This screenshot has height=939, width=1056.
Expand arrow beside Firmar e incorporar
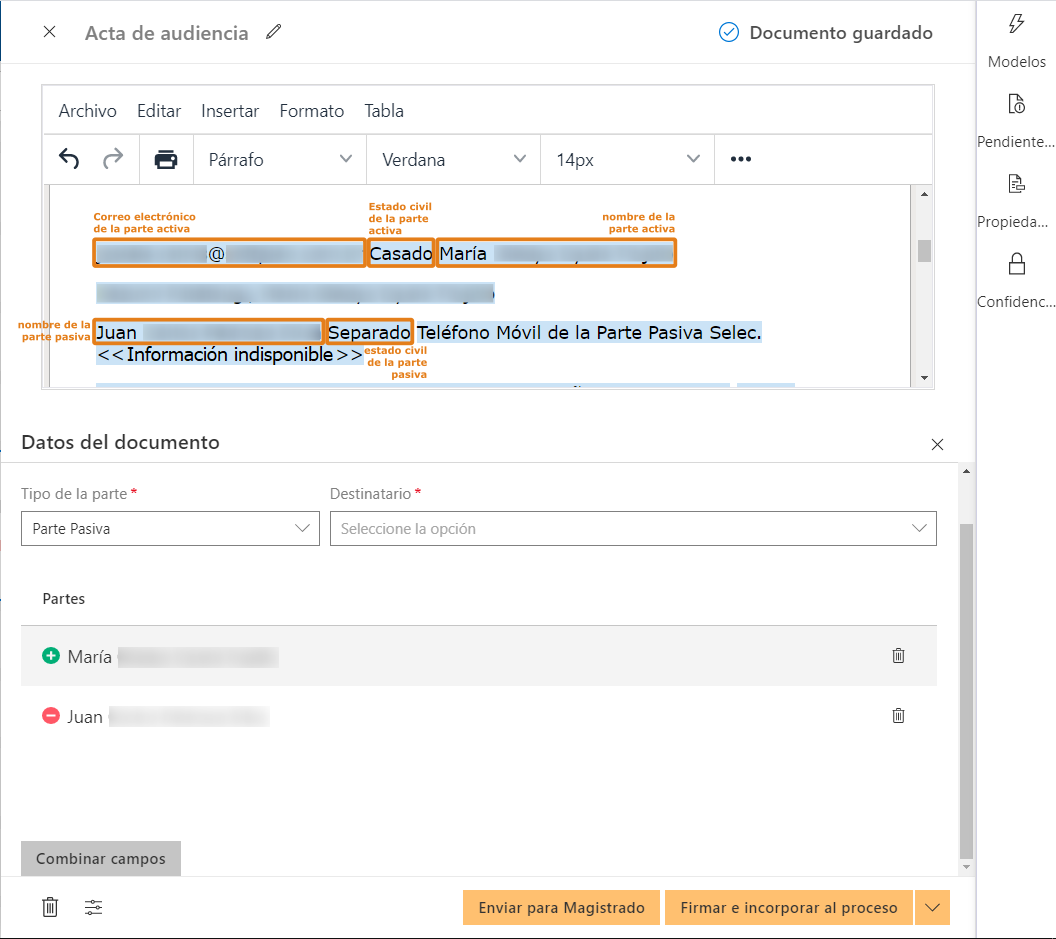(932, 907)
